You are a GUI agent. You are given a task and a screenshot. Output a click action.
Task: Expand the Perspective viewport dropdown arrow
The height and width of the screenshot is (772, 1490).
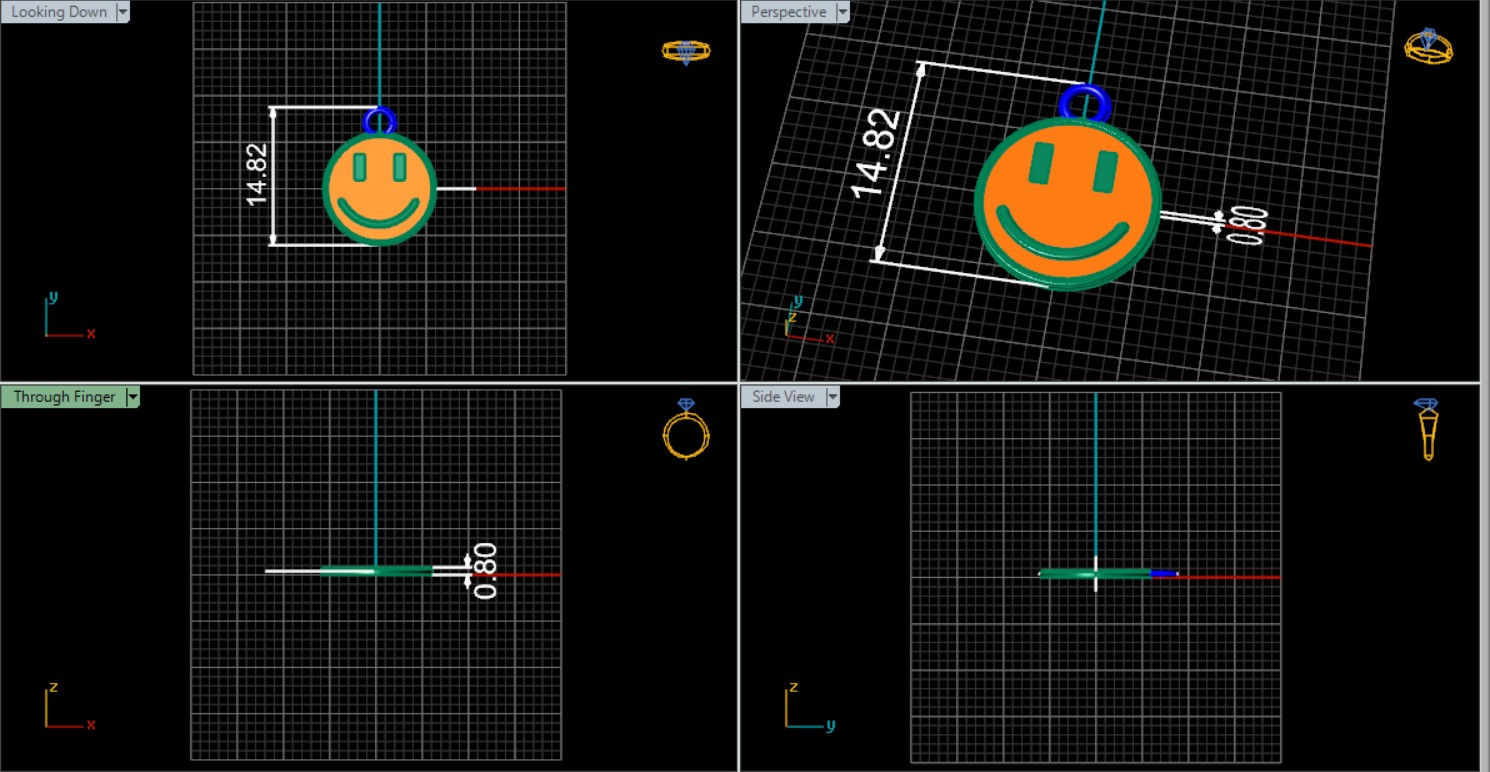842,12
